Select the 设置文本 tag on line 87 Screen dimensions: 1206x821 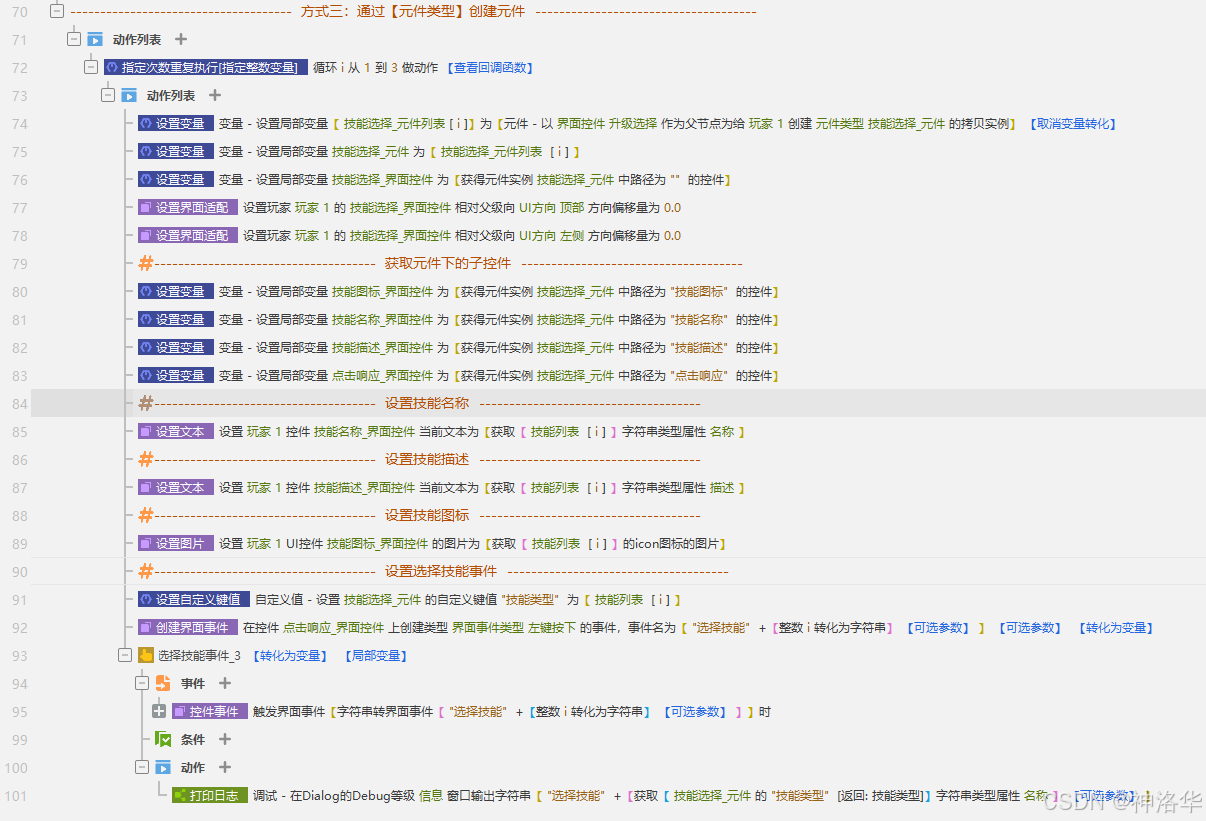[176, 487]
